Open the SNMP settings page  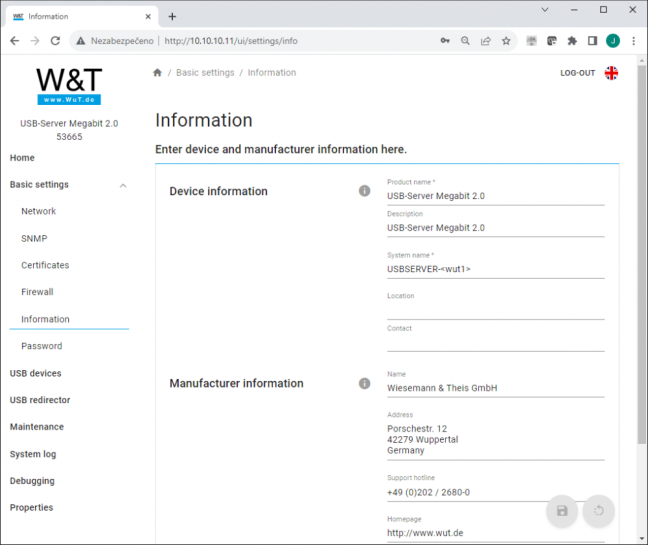[34, 238]
